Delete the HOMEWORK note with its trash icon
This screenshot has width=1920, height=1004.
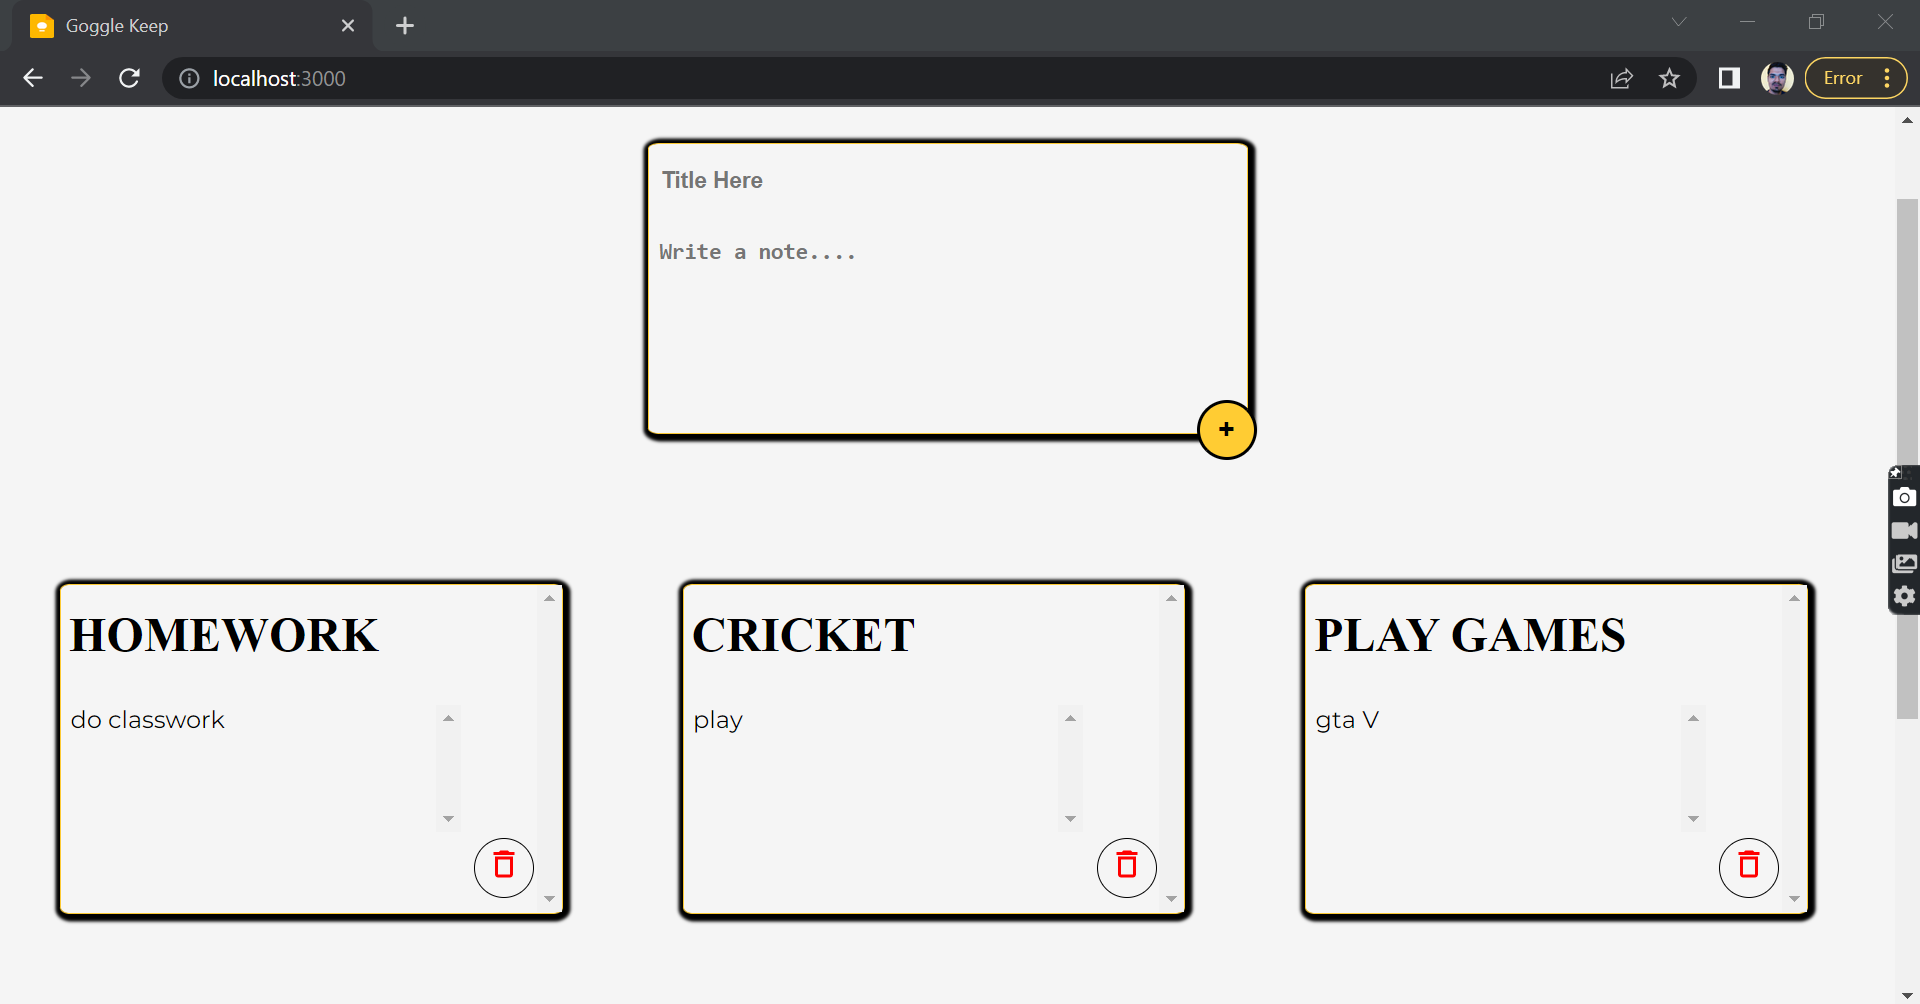pyautogui.click(x=503, y=867)
